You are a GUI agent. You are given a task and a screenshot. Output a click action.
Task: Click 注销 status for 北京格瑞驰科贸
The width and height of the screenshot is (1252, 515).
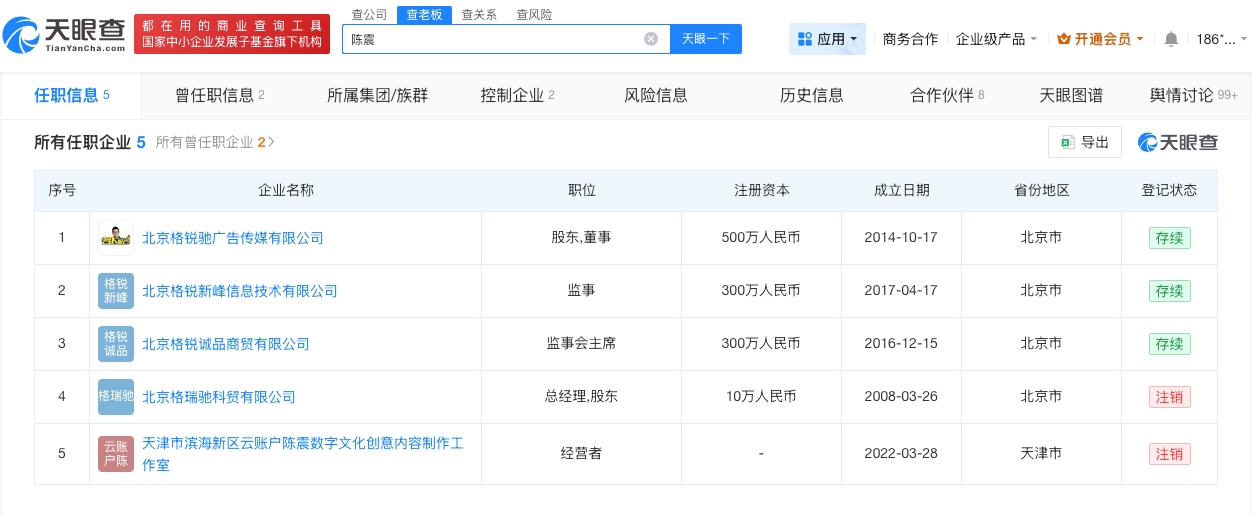1169,397
